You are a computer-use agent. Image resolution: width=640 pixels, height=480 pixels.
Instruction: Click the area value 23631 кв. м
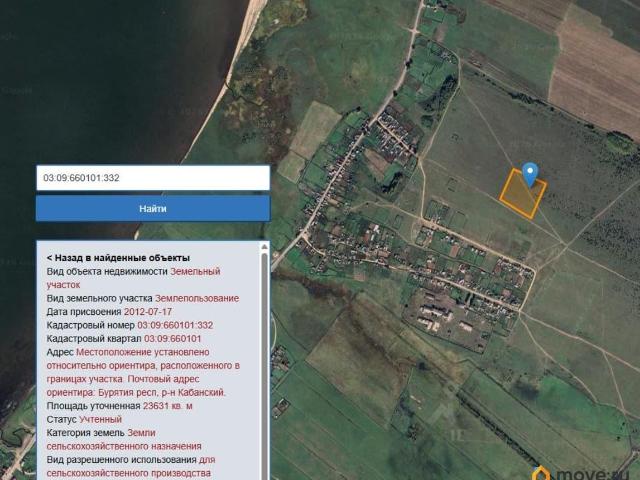[x=167, y=406]
